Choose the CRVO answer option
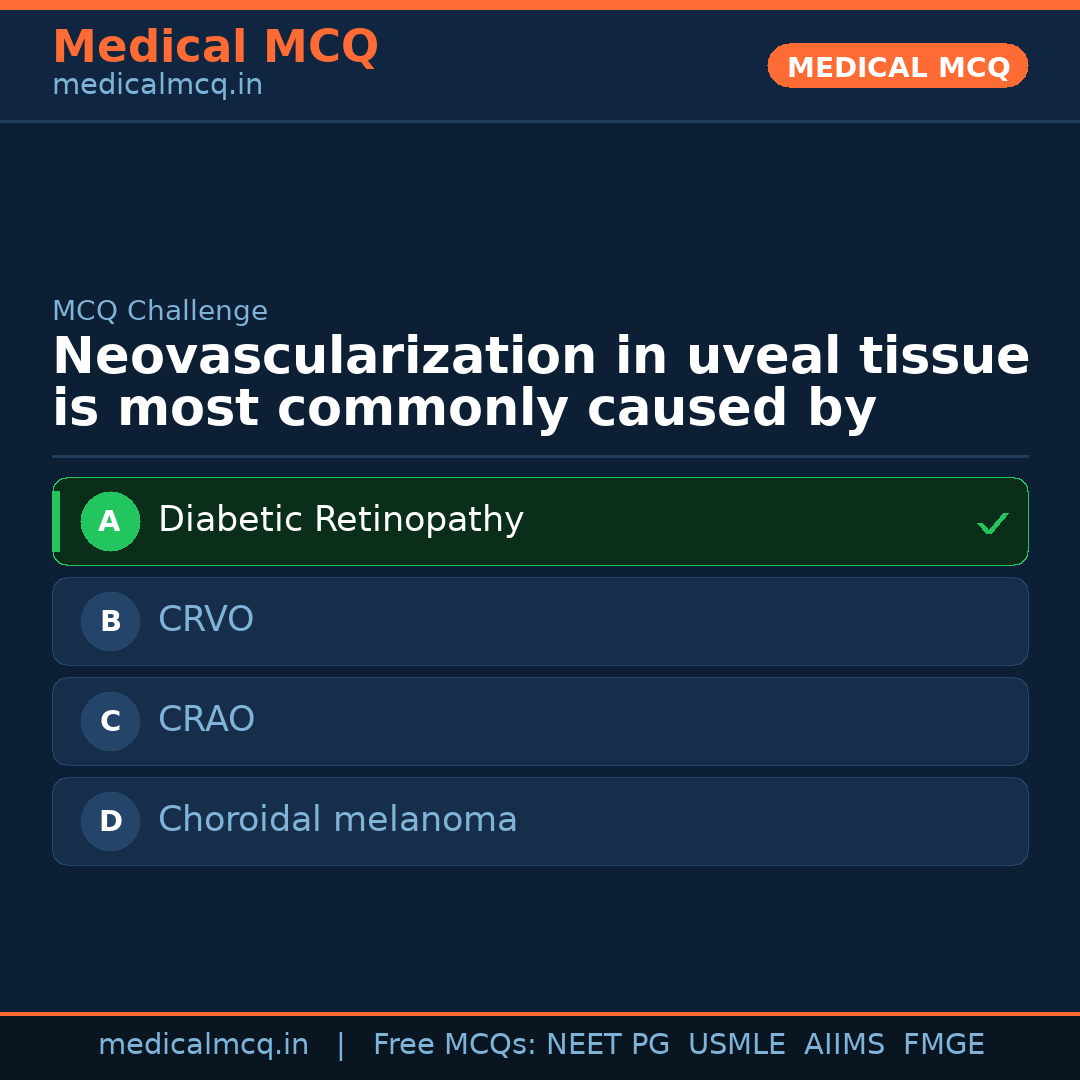This screenshot has height=1080, width=1080. coord(206,620)
